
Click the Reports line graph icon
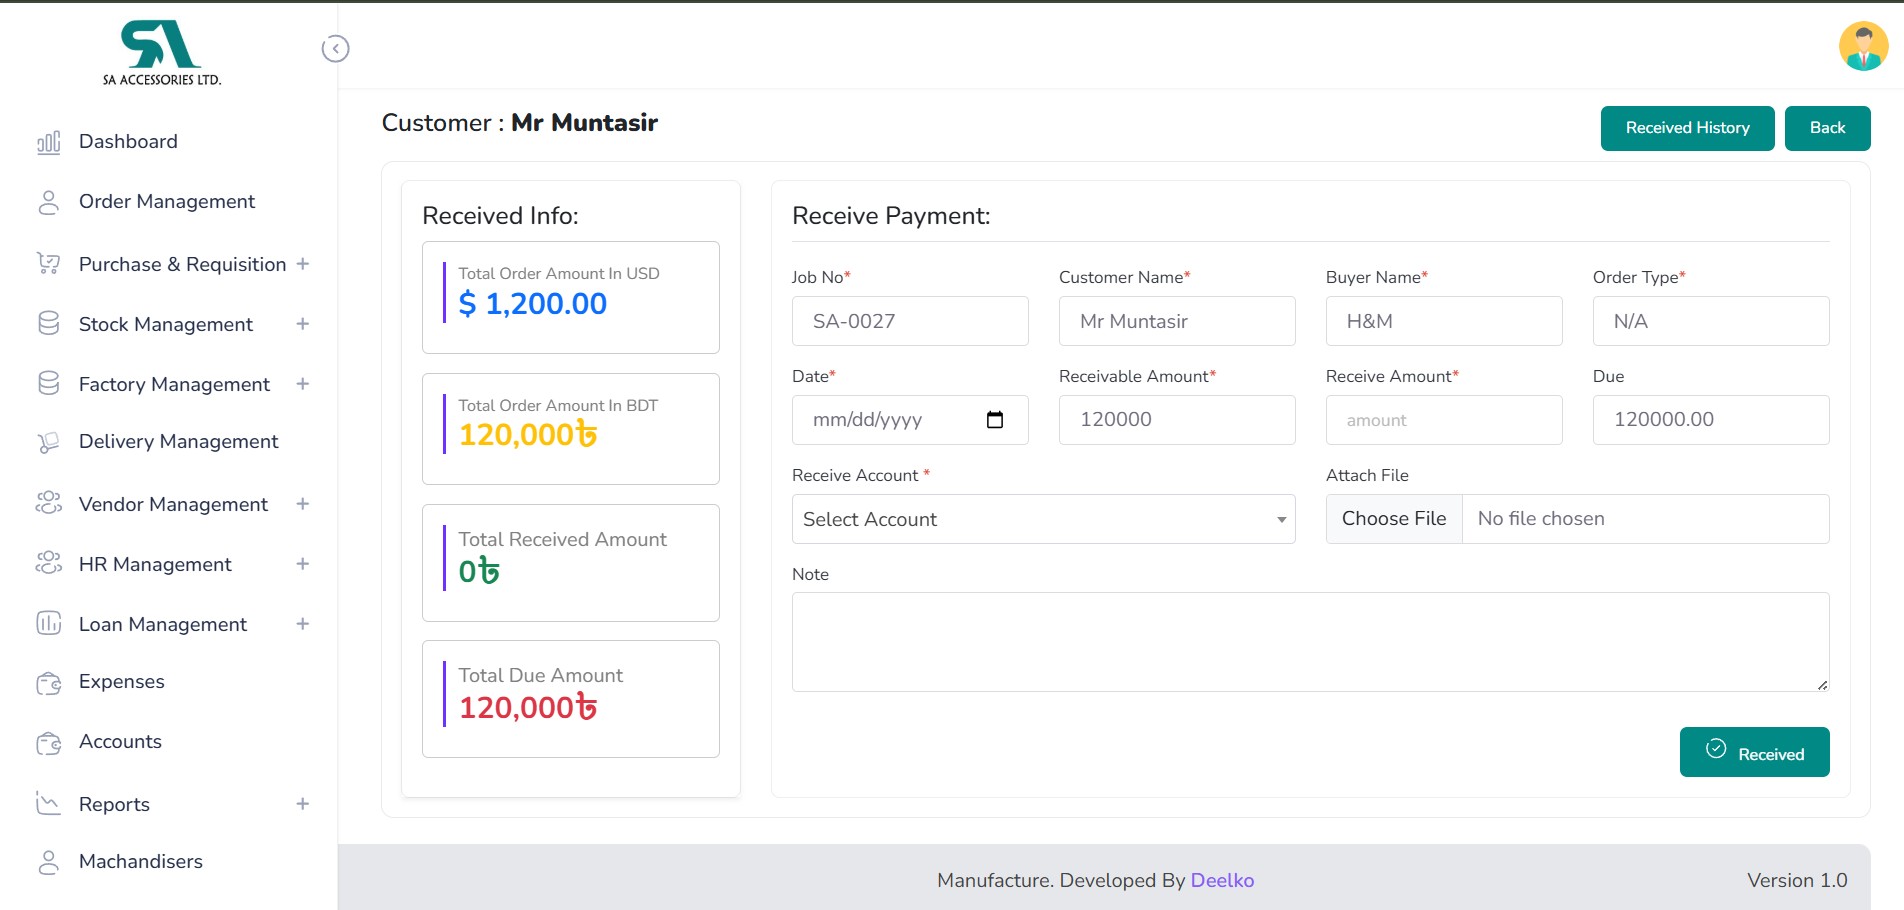coord(48,804)
